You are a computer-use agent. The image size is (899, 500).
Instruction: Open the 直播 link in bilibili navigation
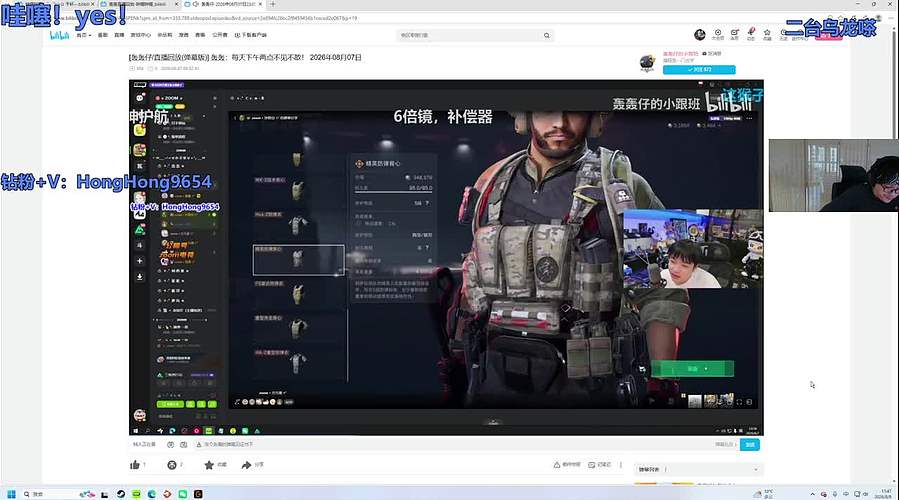(x=119, y=36)
